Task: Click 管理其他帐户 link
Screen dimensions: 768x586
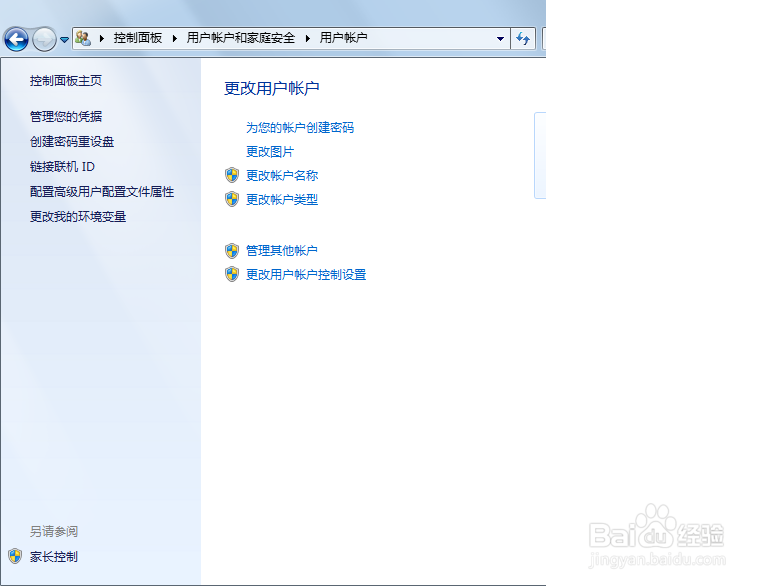Action: tap(282, 250)
